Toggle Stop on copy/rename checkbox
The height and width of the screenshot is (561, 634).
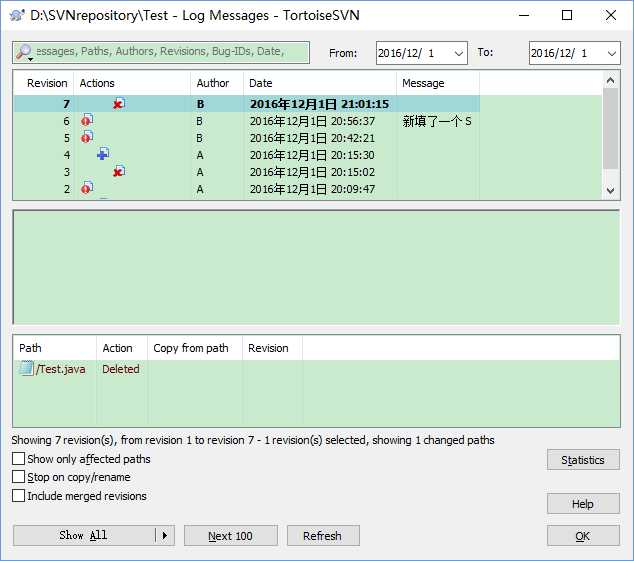point(18,477)
